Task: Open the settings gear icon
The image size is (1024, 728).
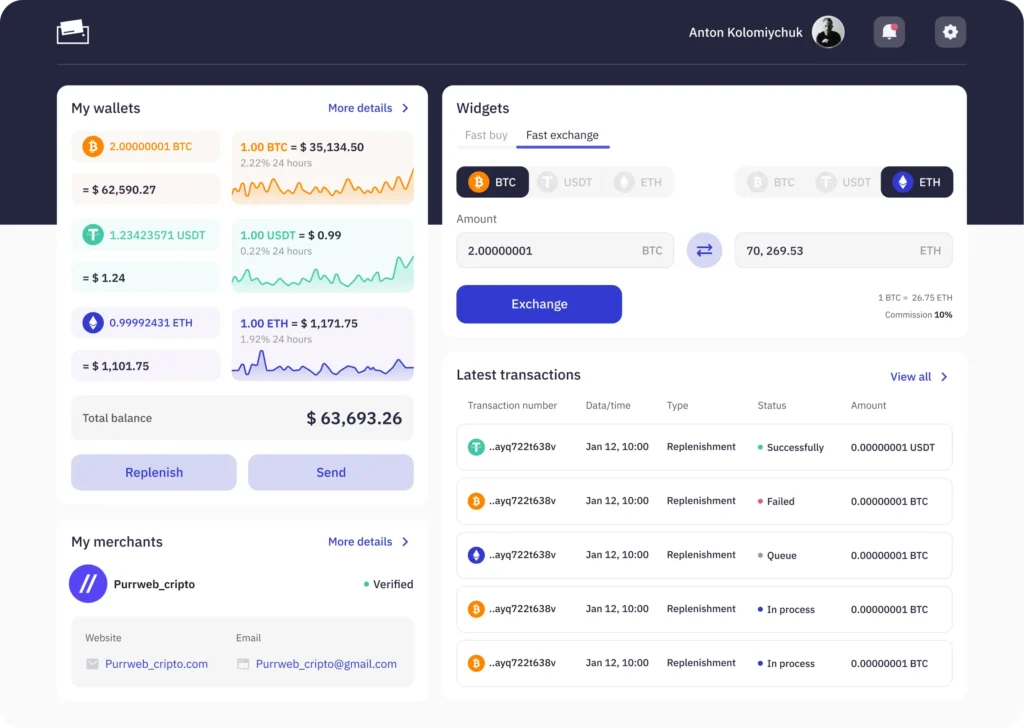Action: (950, 32)
